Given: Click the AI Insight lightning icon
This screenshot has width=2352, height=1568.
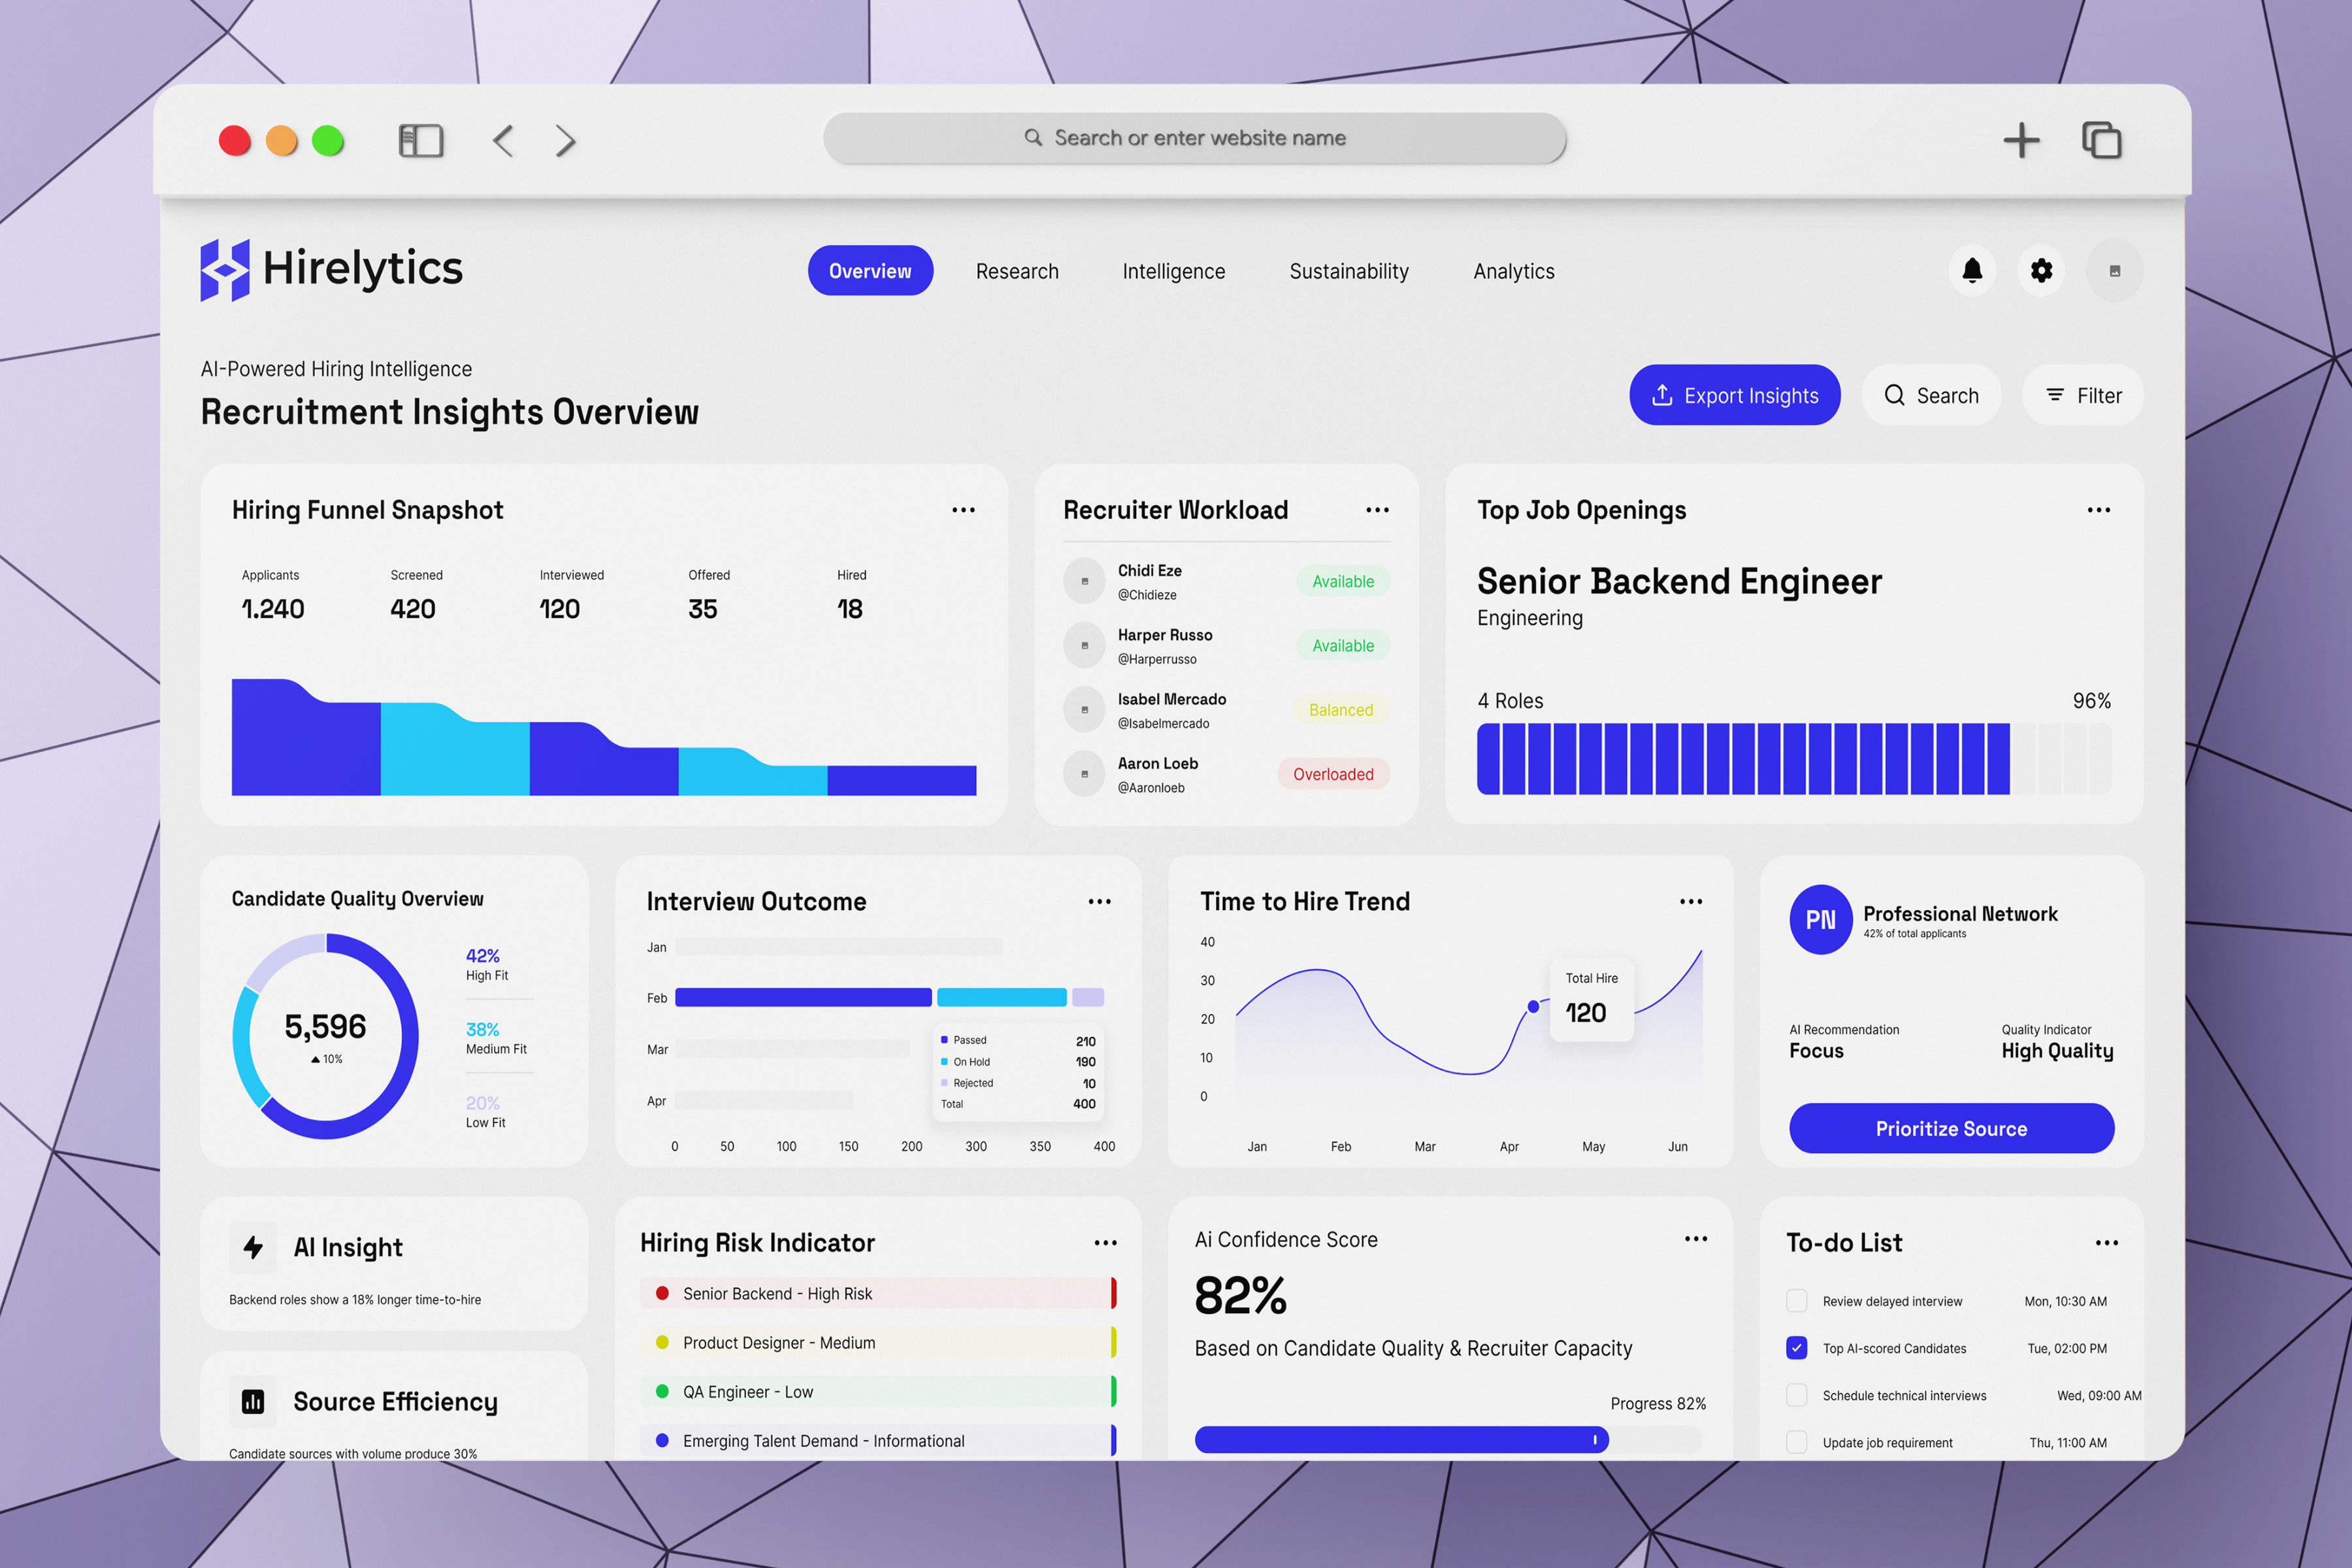Looking at the screenshot, I should pos(254,1247).
